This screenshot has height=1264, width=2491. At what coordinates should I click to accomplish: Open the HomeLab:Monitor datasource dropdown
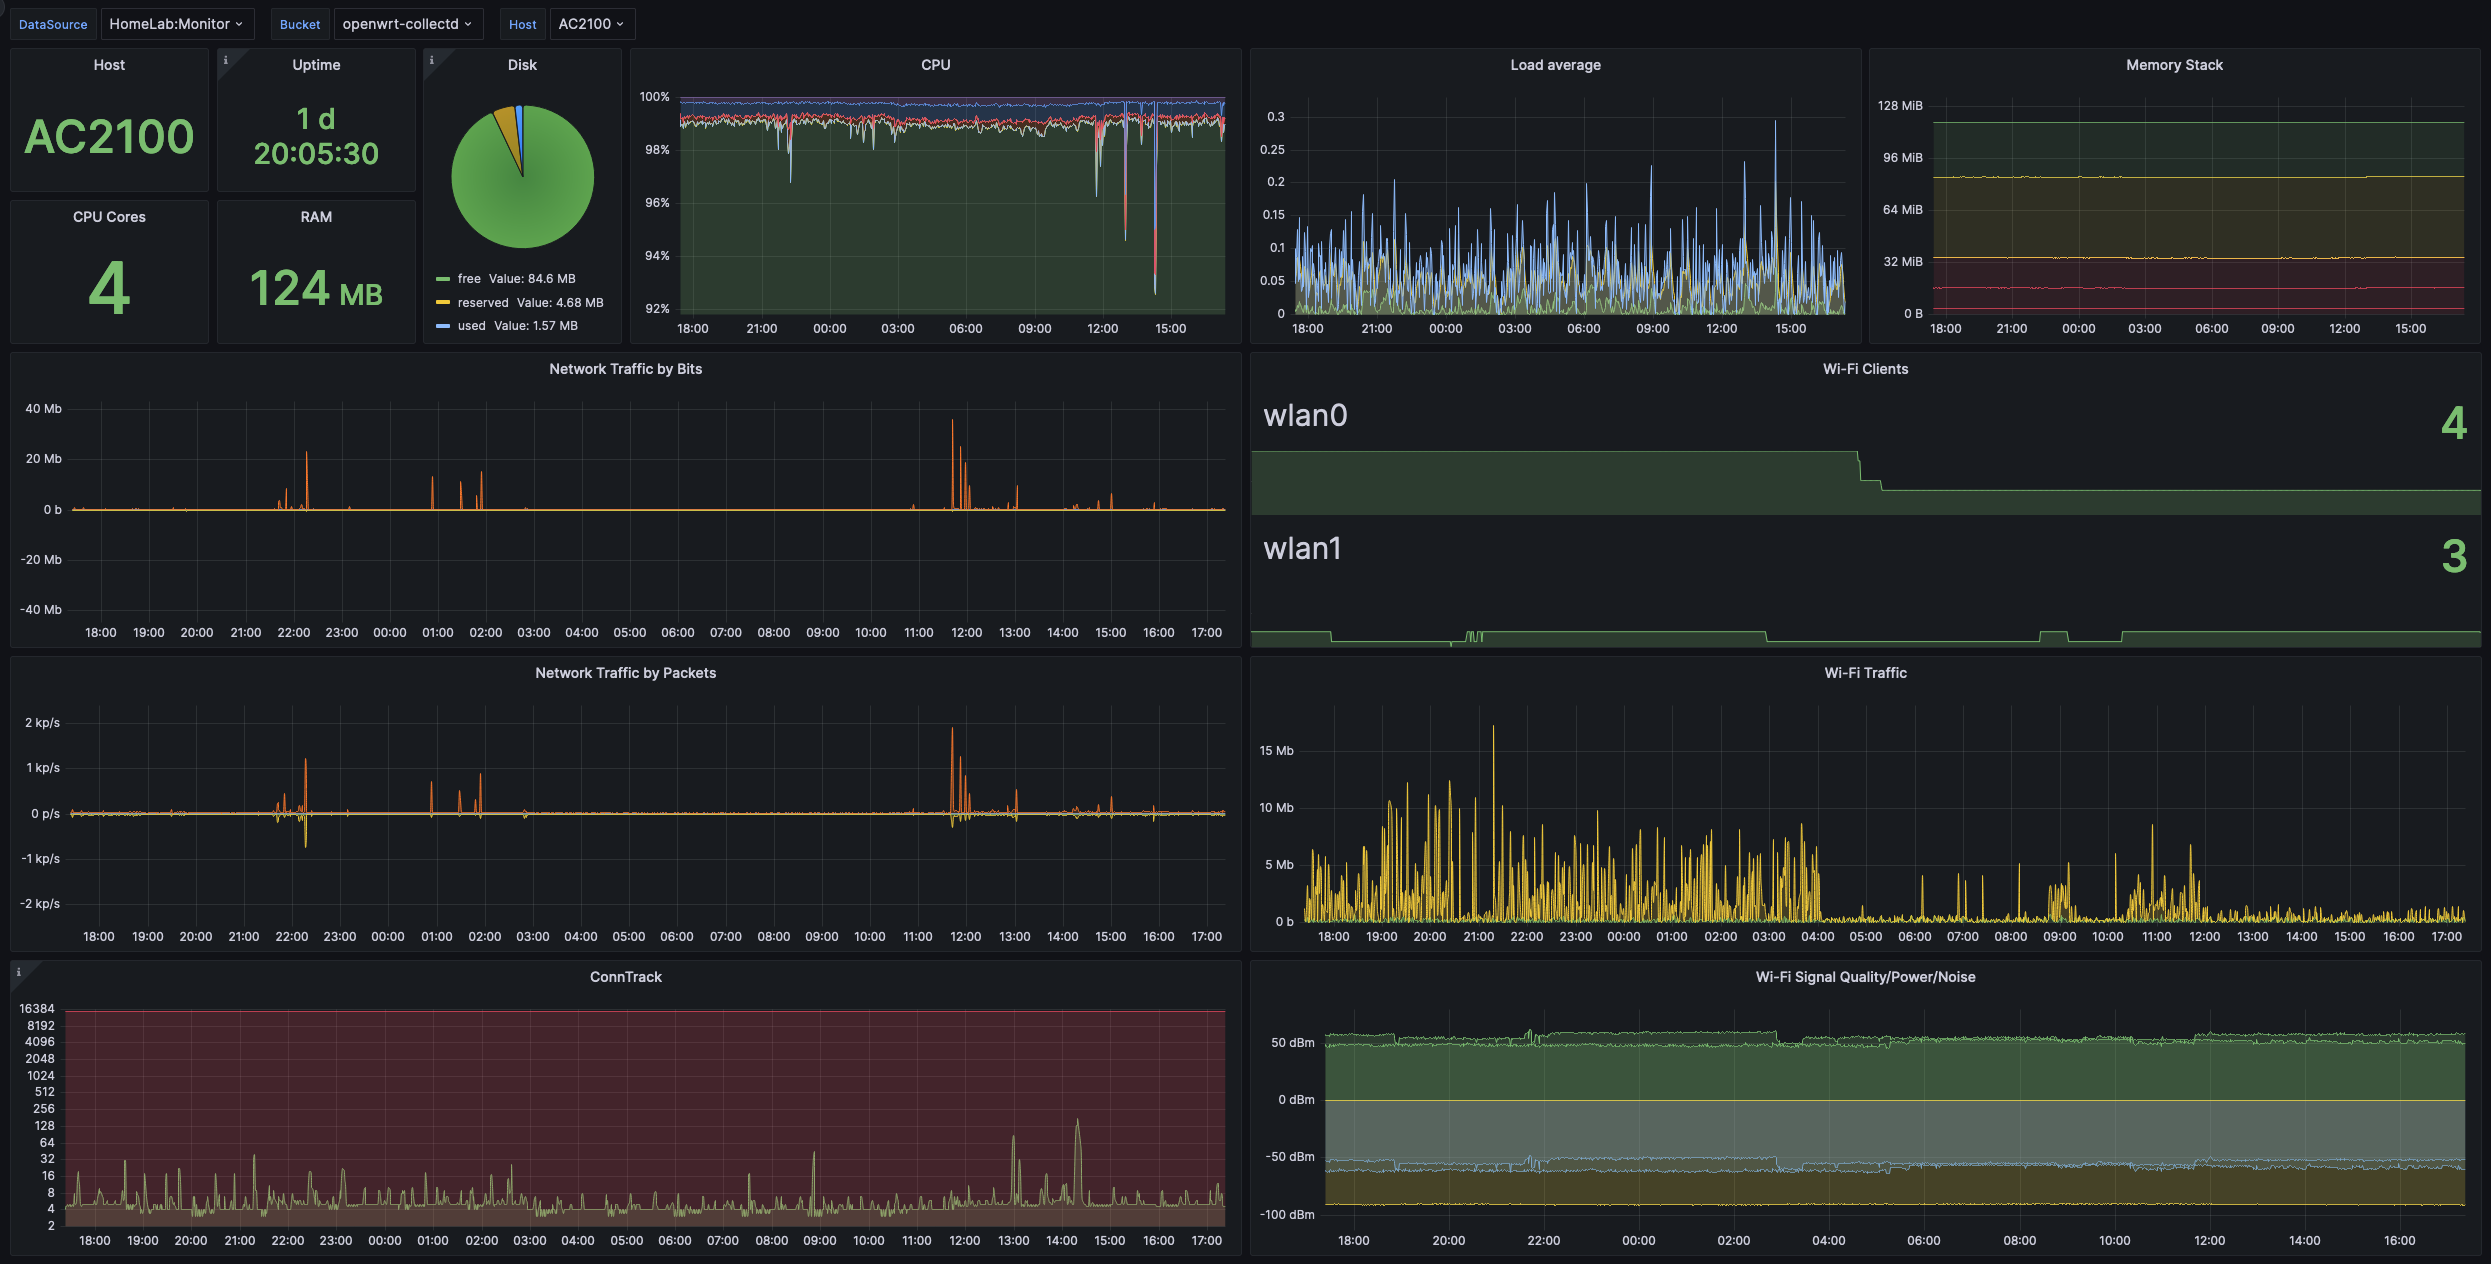coord(176,24)
